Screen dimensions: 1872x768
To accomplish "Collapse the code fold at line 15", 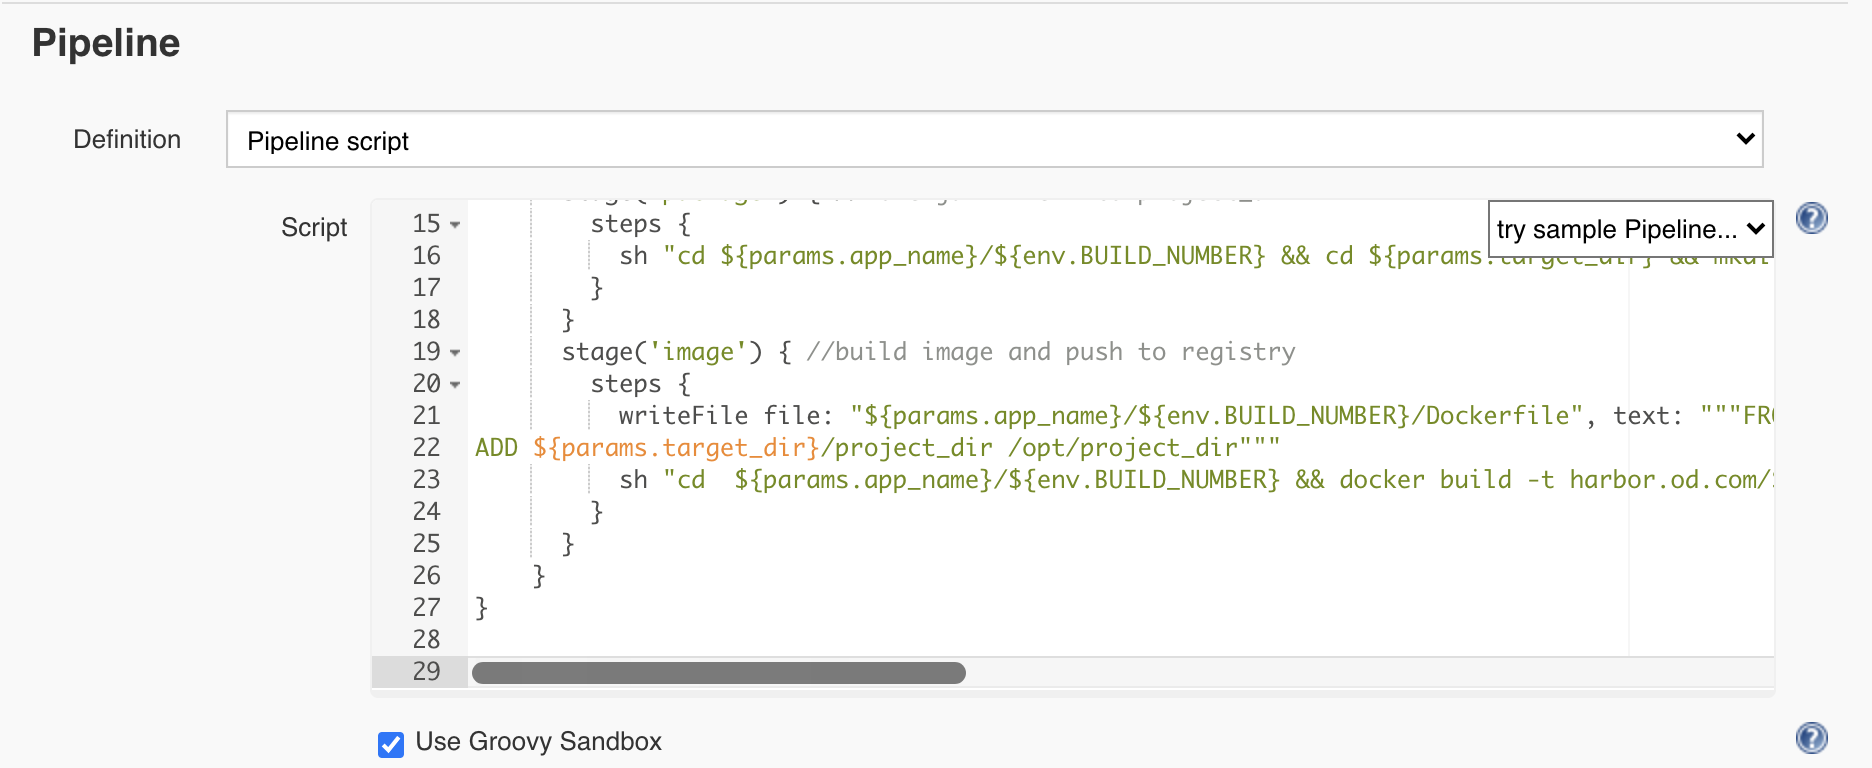I will click(455, 225).
